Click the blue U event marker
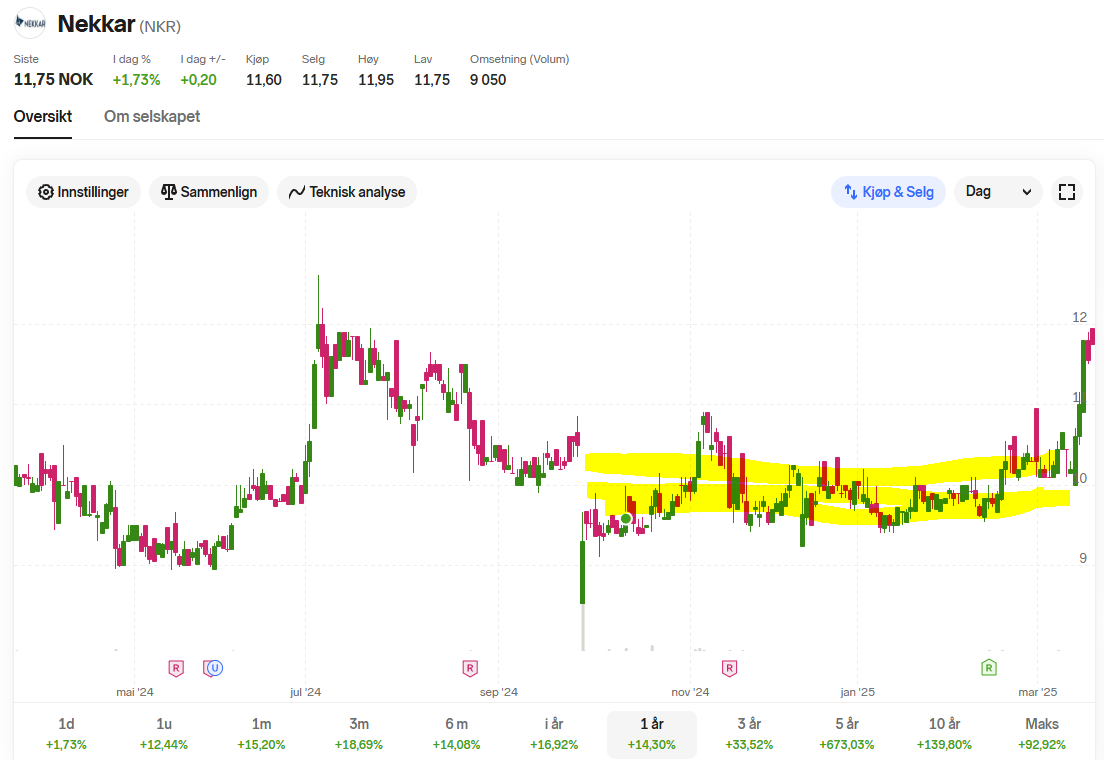The width and height of the screenshot is (1104, 760). tap(215, 668)
